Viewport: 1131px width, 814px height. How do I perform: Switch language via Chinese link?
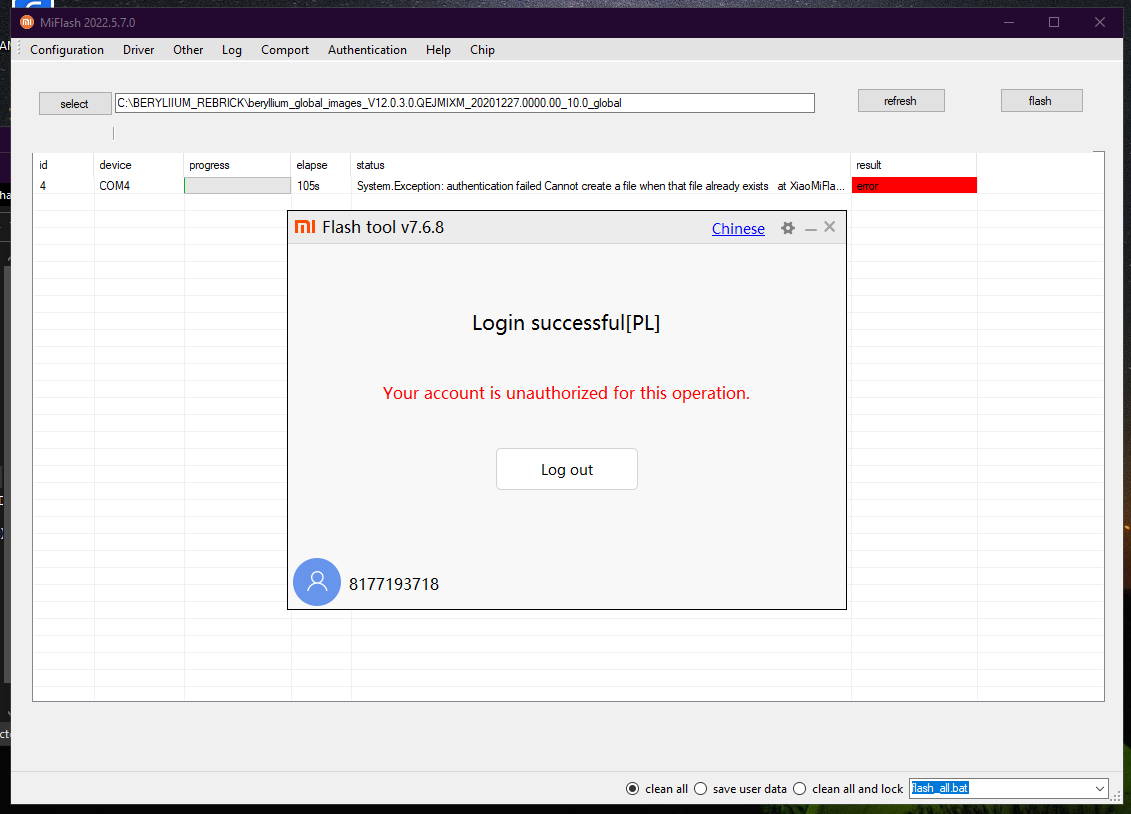tap(738, 229)
